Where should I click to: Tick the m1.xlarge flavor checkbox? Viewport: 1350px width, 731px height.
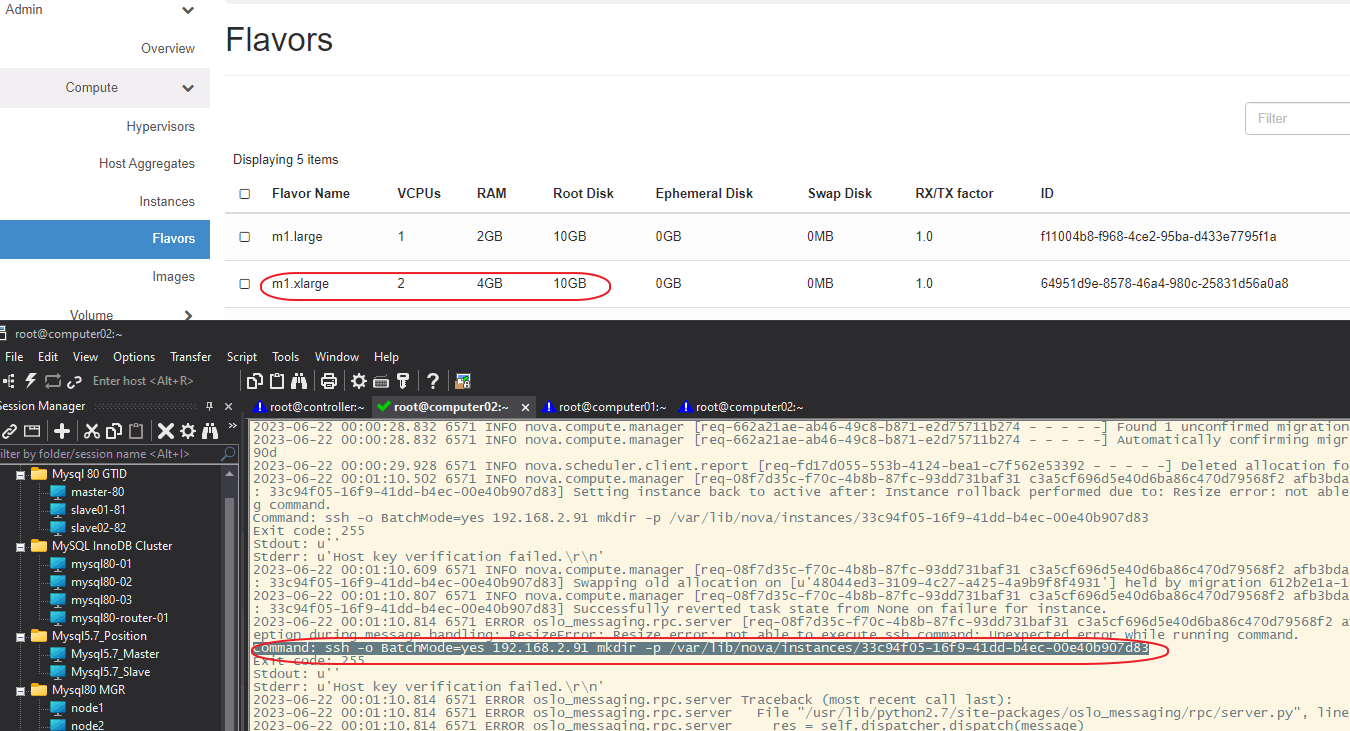pos(245,284)
